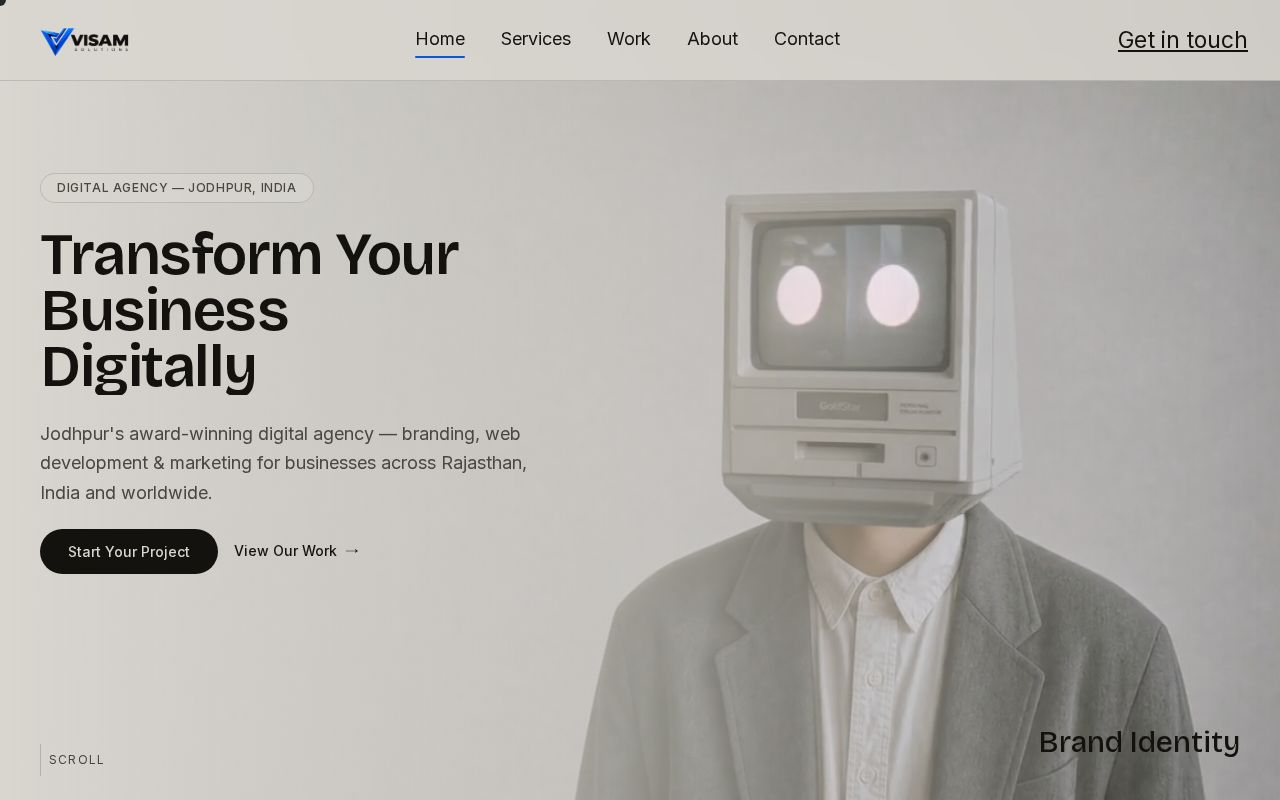Open the Work menu item

pyautogui.click(x=629, y=39)
